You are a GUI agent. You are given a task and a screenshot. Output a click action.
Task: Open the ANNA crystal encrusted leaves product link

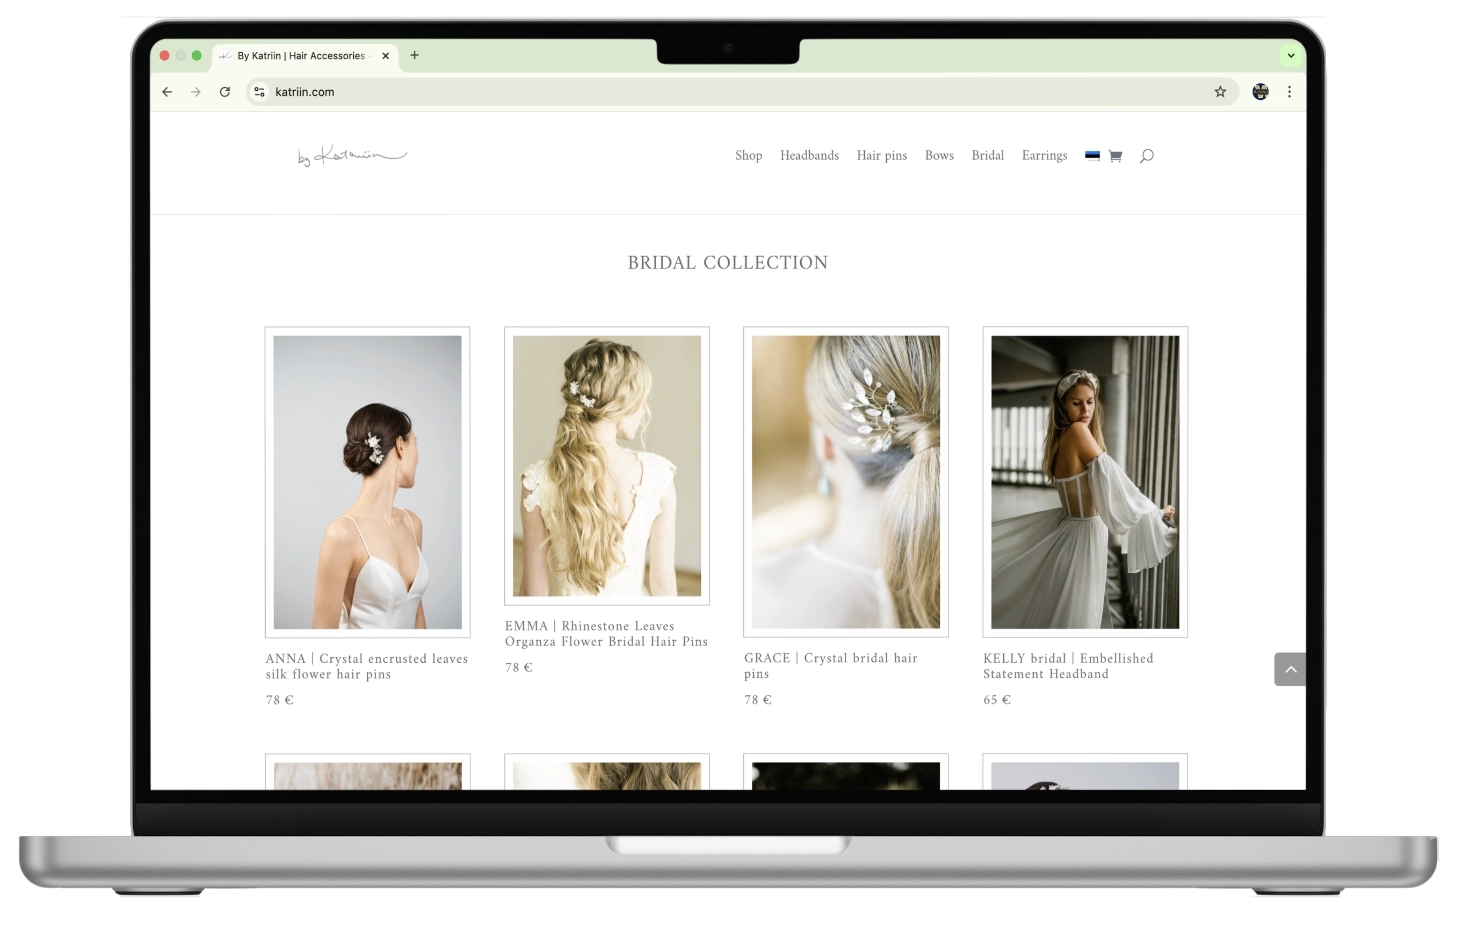click(366, 666)
